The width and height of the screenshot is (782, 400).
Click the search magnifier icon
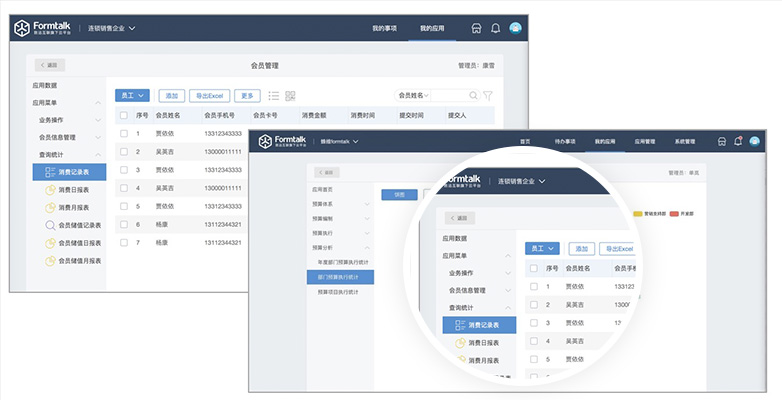pyautogui.click(x=473, y=96)
